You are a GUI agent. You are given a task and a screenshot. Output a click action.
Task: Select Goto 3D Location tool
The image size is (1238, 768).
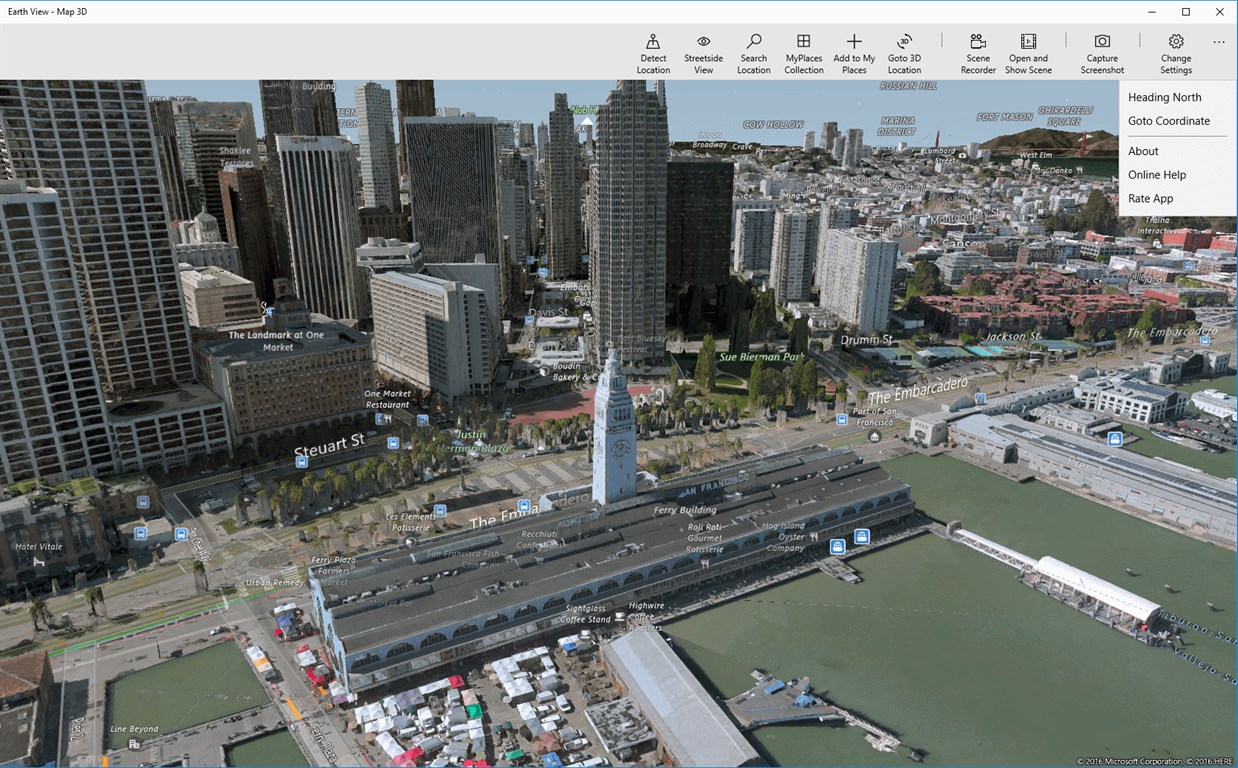(x=904, y=42)
